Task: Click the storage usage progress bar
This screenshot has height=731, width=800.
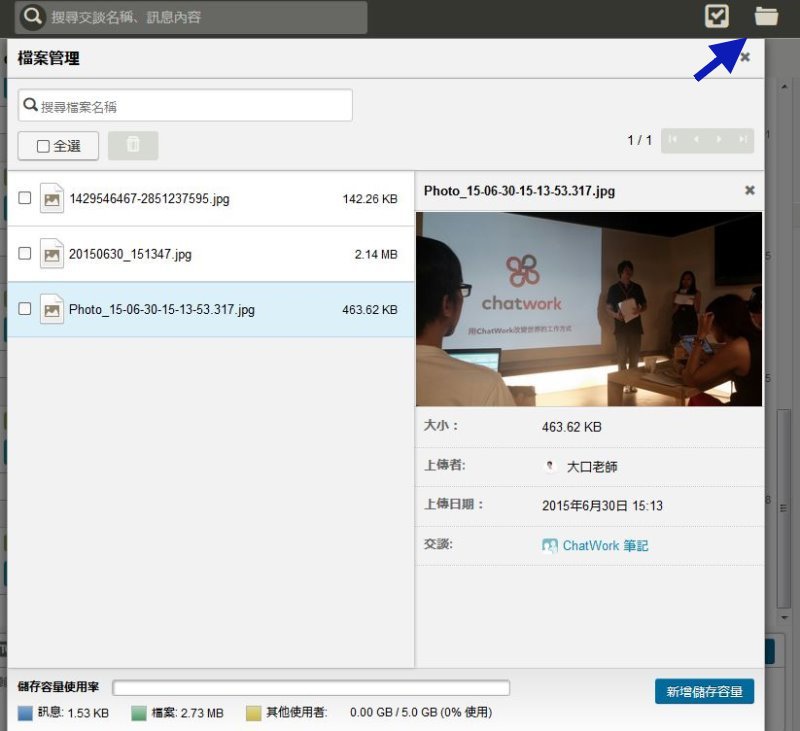Action: click(x=311, y=688)
